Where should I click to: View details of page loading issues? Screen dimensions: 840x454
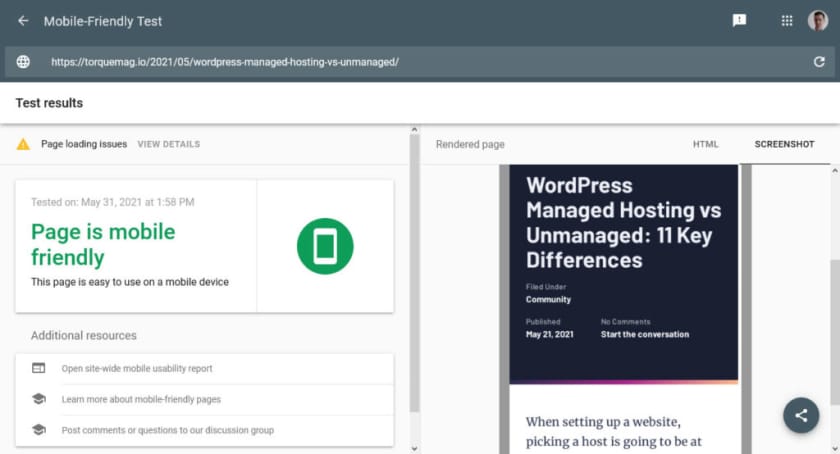[x=169, y=144]
